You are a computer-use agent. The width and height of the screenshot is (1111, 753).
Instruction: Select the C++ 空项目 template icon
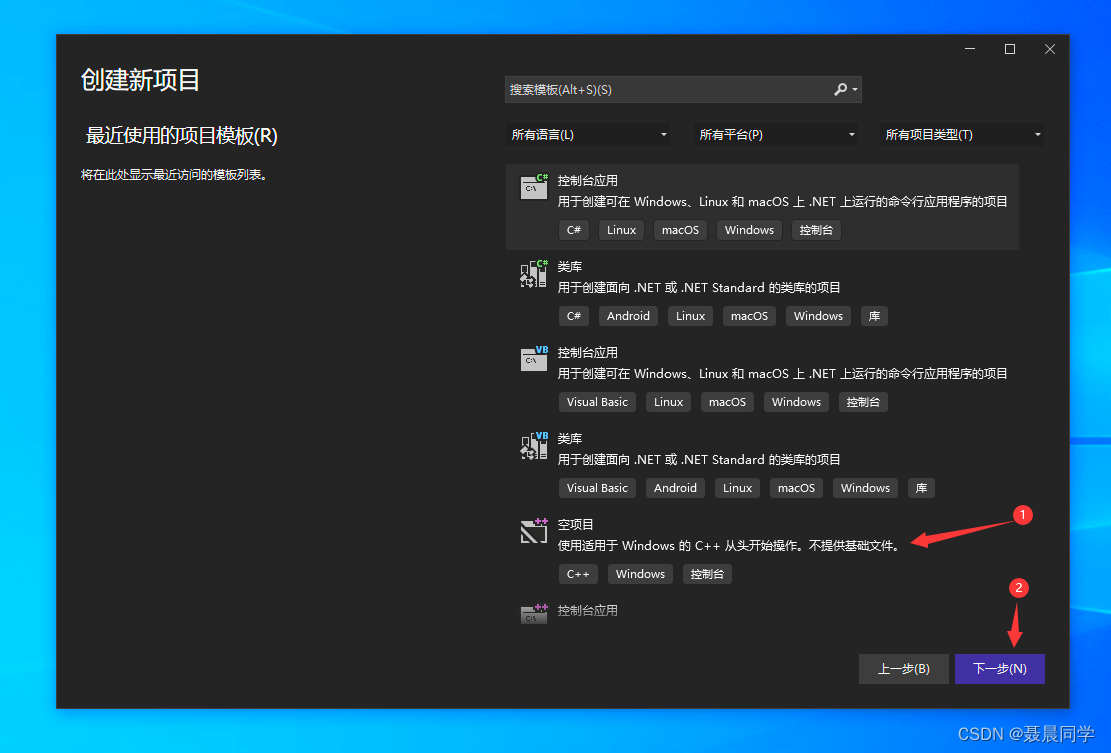(x=534, y=531)
